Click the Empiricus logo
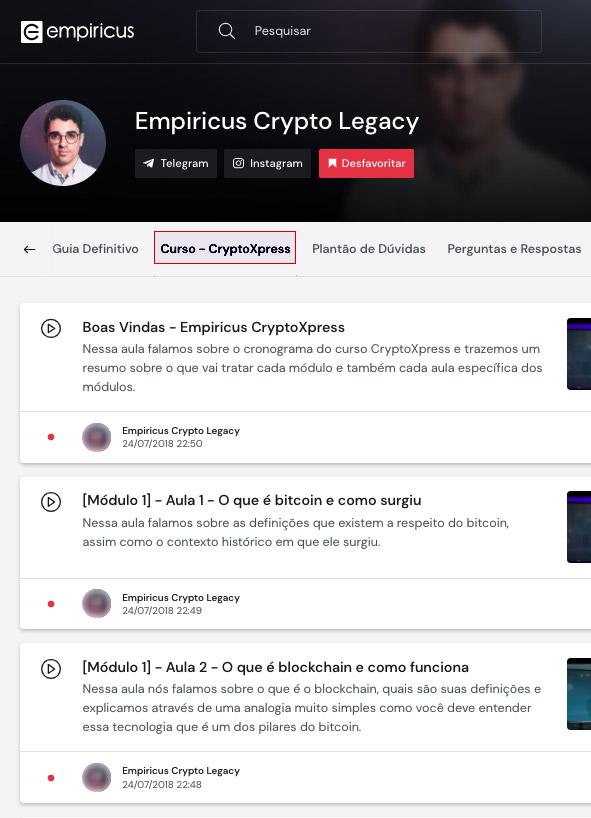 77,31
